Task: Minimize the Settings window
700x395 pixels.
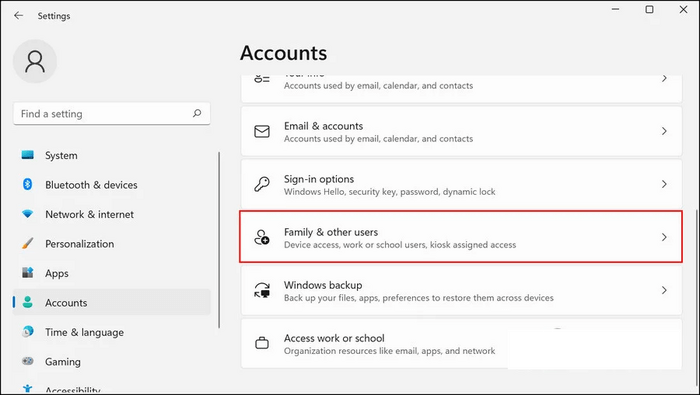Action: click(615, 9)
